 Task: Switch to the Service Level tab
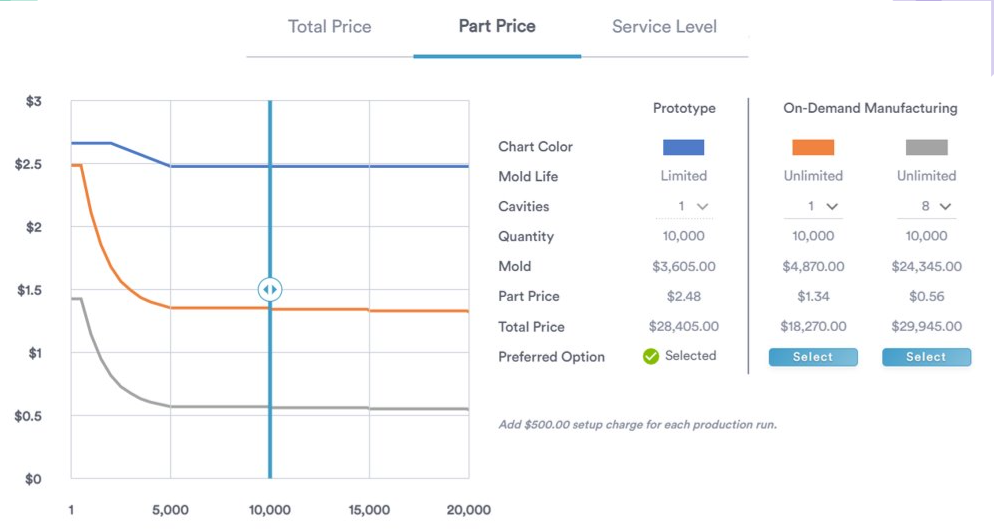click(664, 27)
